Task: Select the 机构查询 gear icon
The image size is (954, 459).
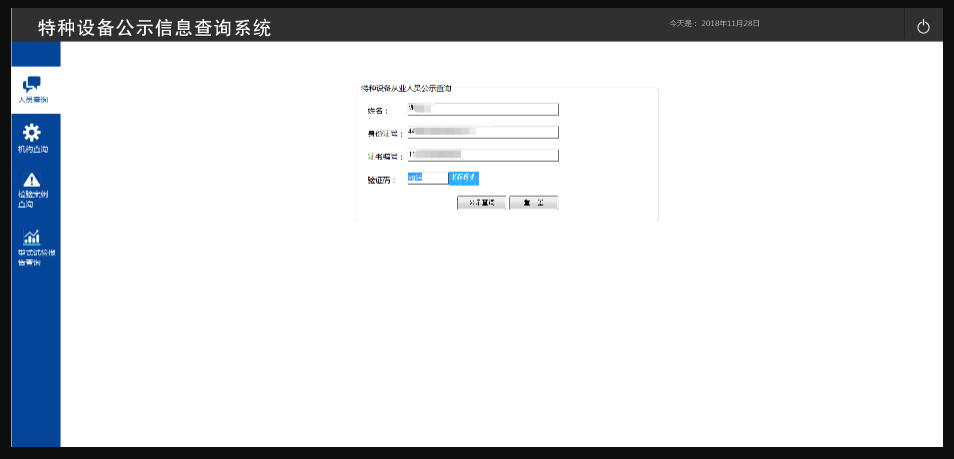Action: (x=32, y=132)
